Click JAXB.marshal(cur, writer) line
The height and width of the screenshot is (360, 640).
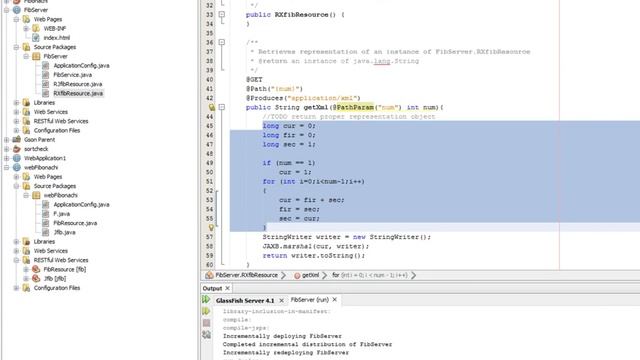[x=316, y=247]
